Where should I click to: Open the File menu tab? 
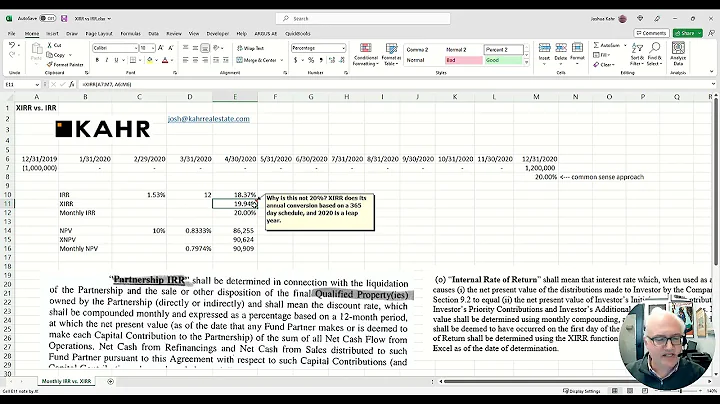(11, 34)
